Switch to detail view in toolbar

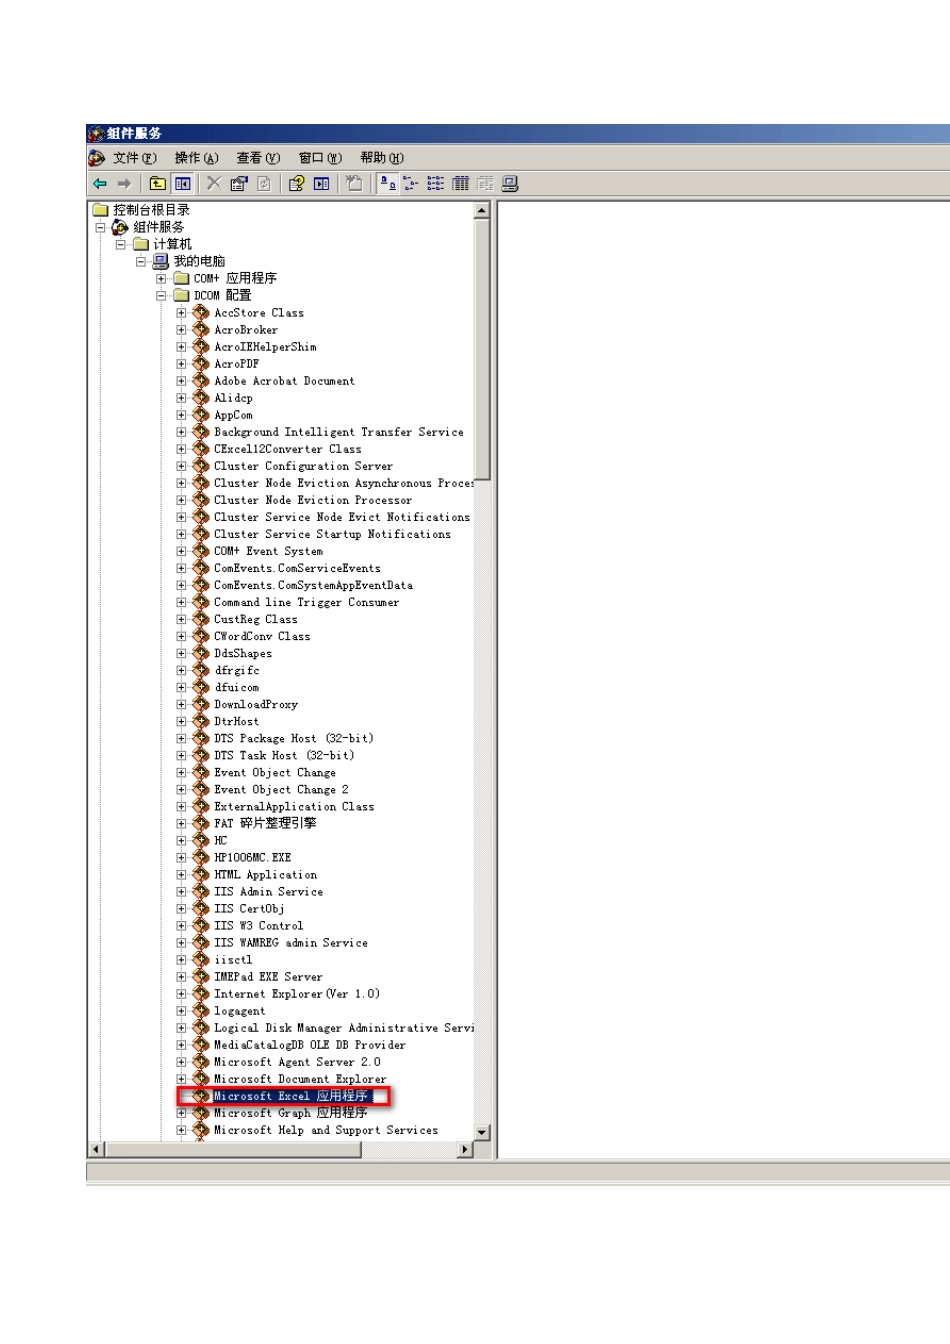460,183
